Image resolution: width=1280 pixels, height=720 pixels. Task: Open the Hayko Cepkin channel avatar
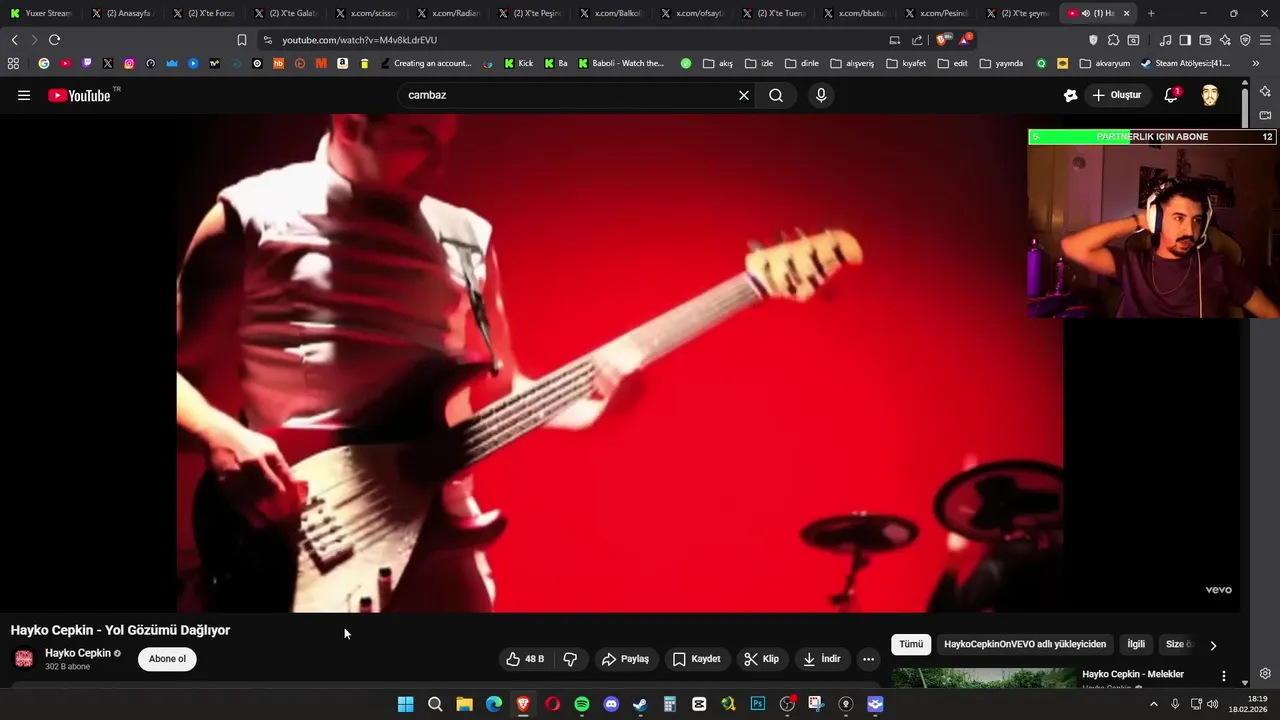pos(24,658)
